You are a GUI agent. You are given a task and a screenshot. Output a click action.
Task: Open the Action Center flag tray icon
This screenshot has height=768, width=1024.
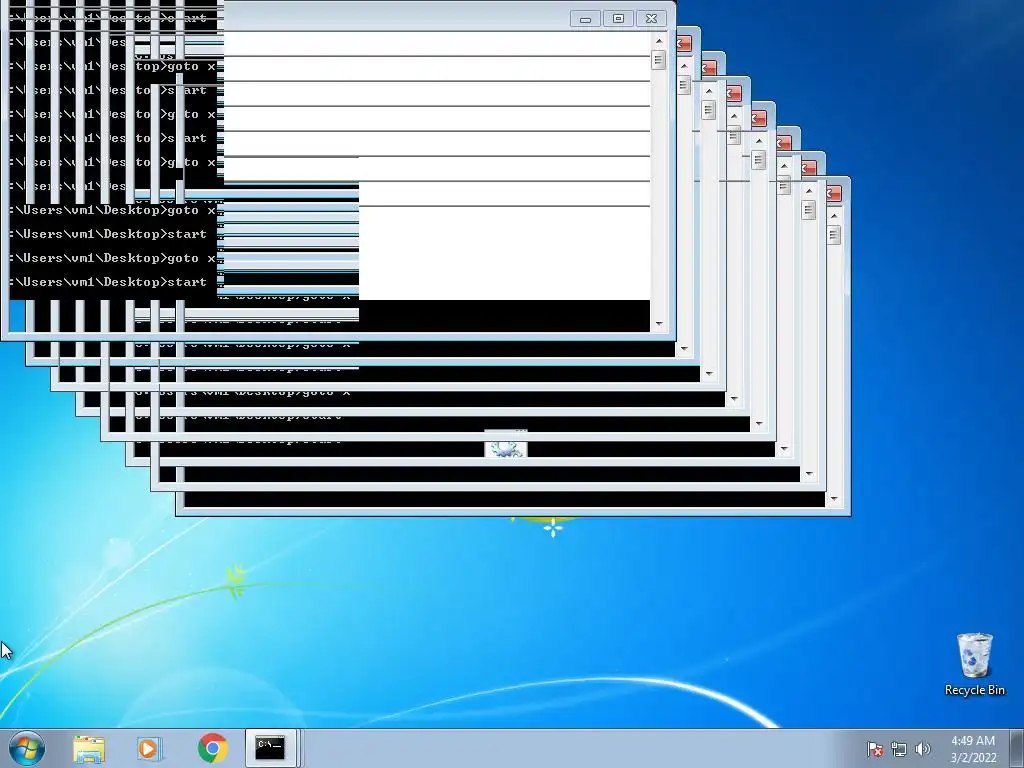[x=874, y=749]
